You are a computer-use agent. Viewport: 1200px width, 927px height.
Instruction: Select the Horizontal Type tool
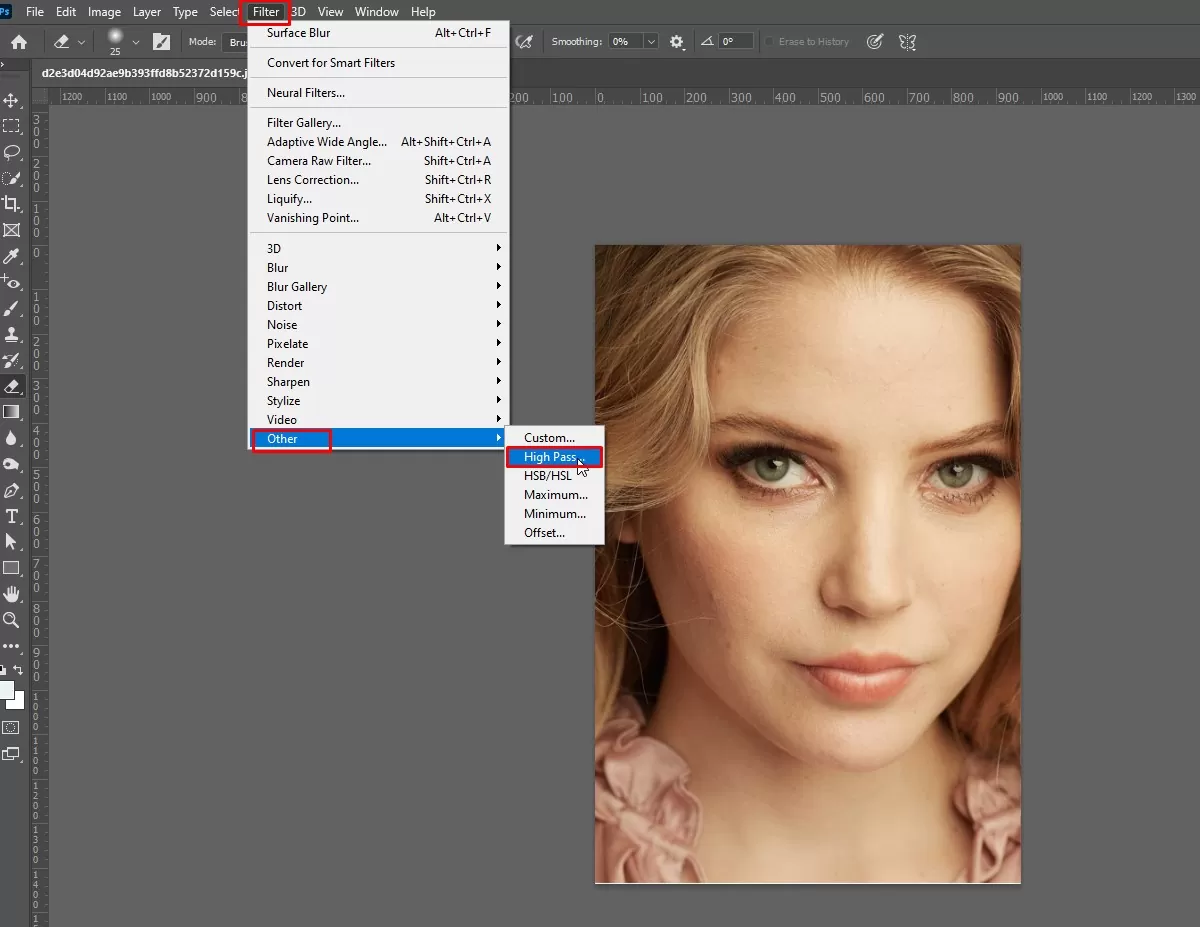12,516
